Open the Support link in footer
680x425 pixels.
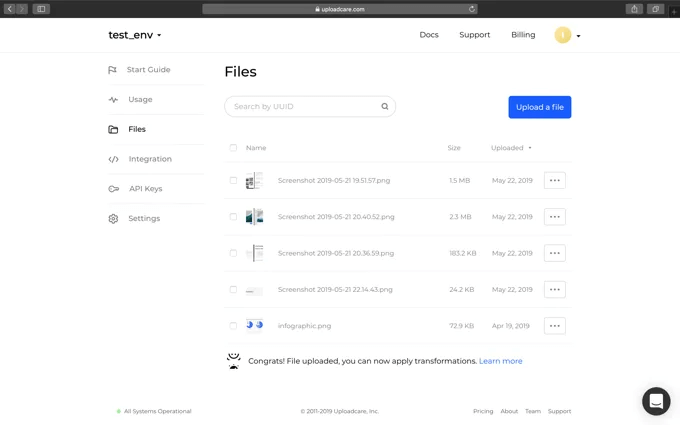pos(559,411)
